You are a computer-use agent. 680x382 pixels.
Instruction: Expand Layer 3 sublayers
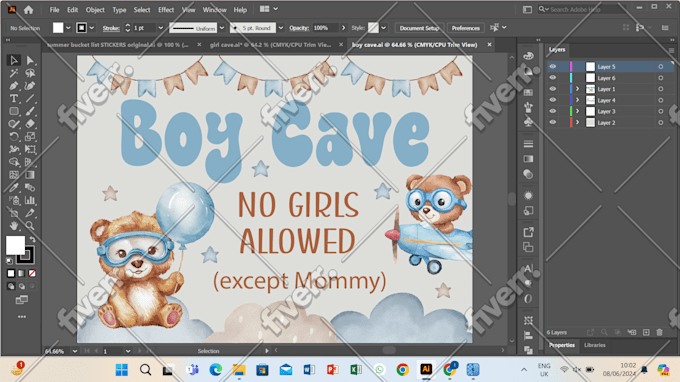(577, 111)
